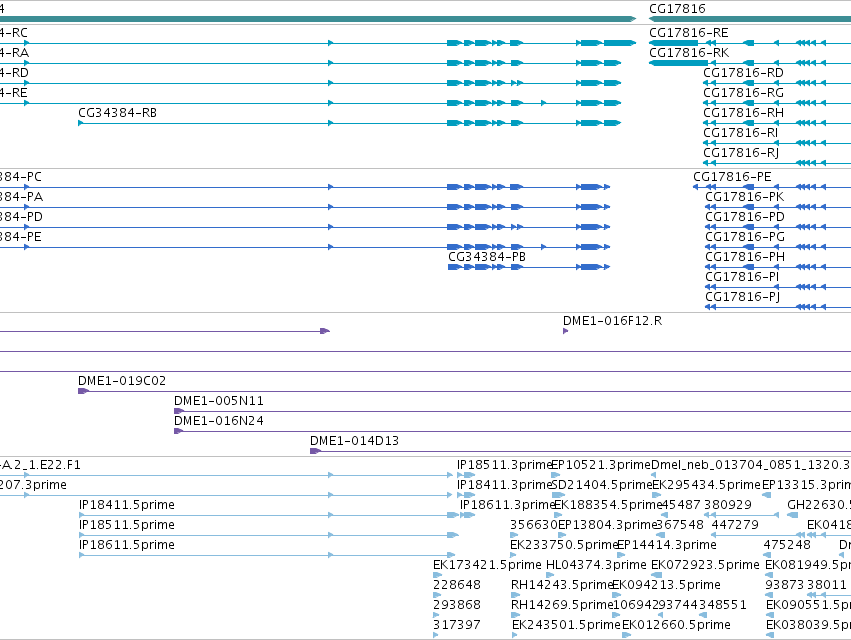
Task: Select the CG34384-RB transcript label
Action: 118,113
